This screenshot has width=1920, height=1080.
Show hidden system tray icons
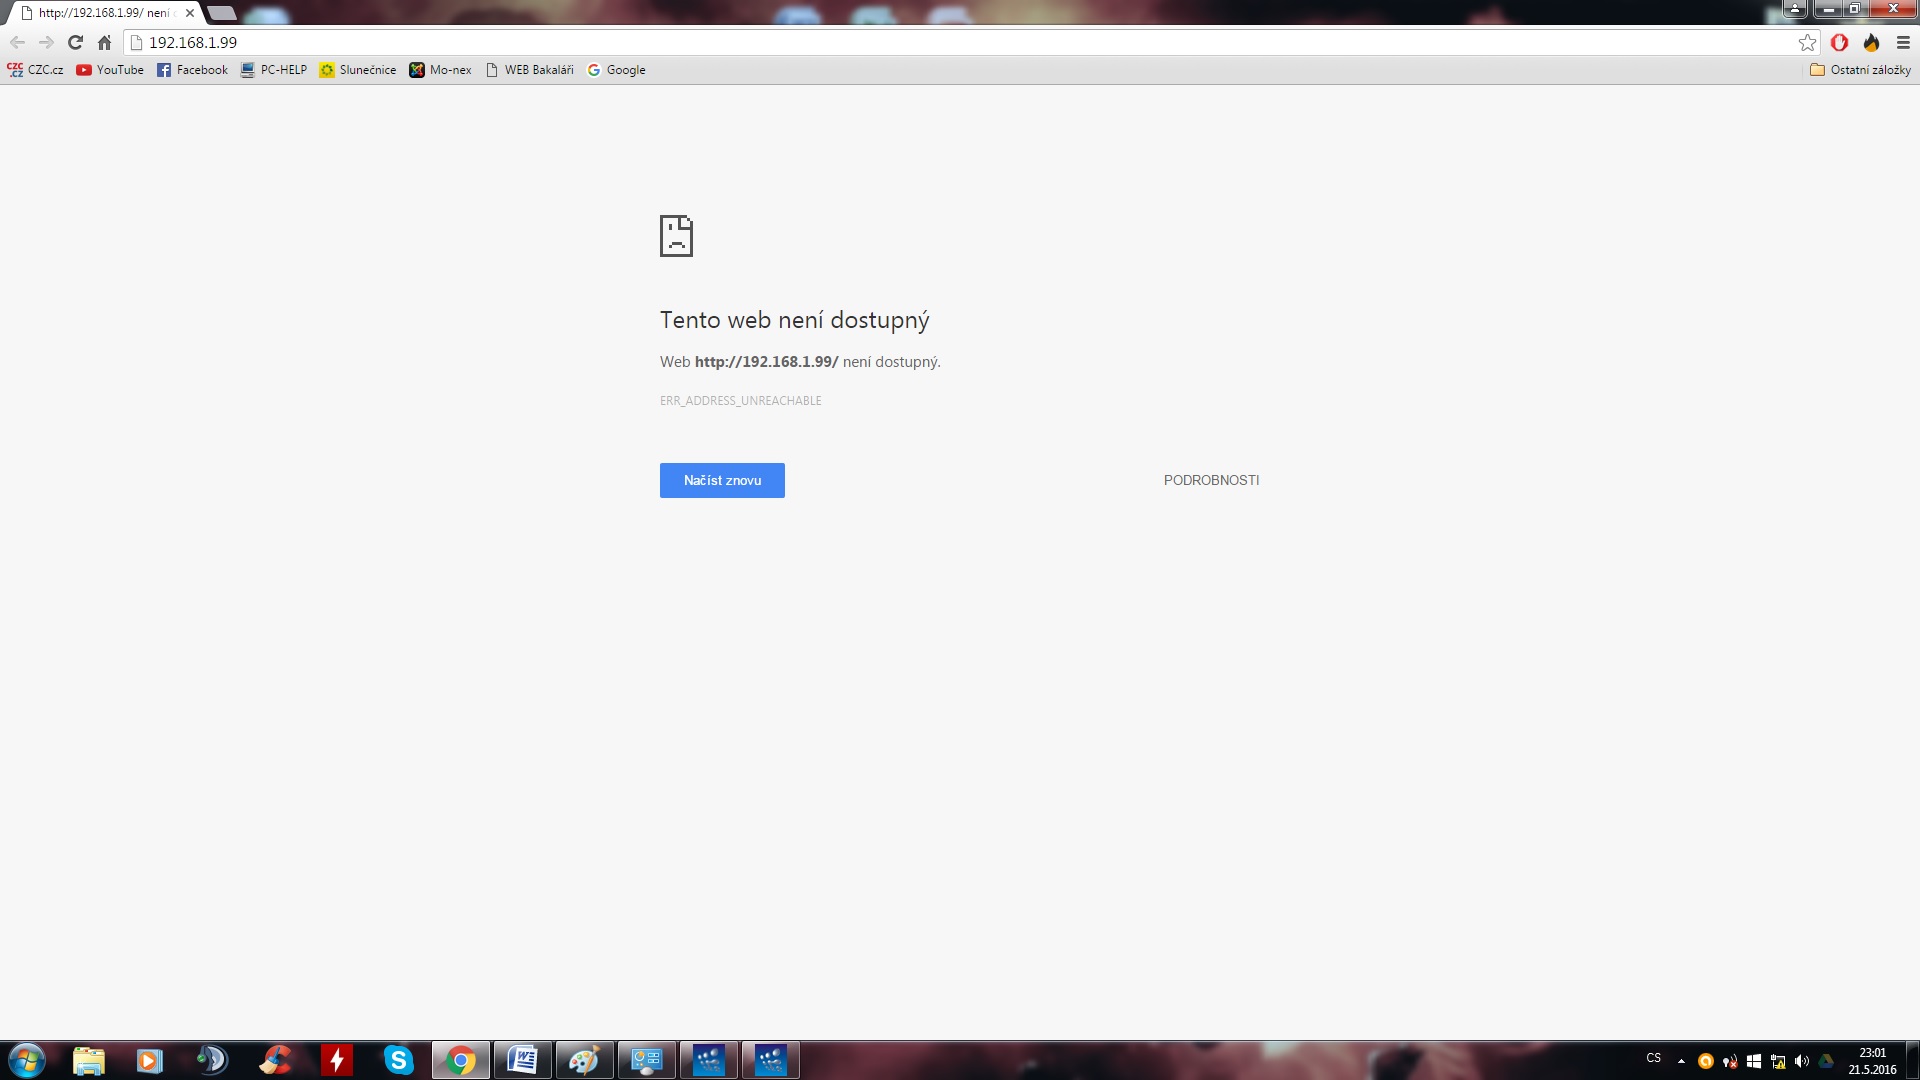tap(1681, 1061)
